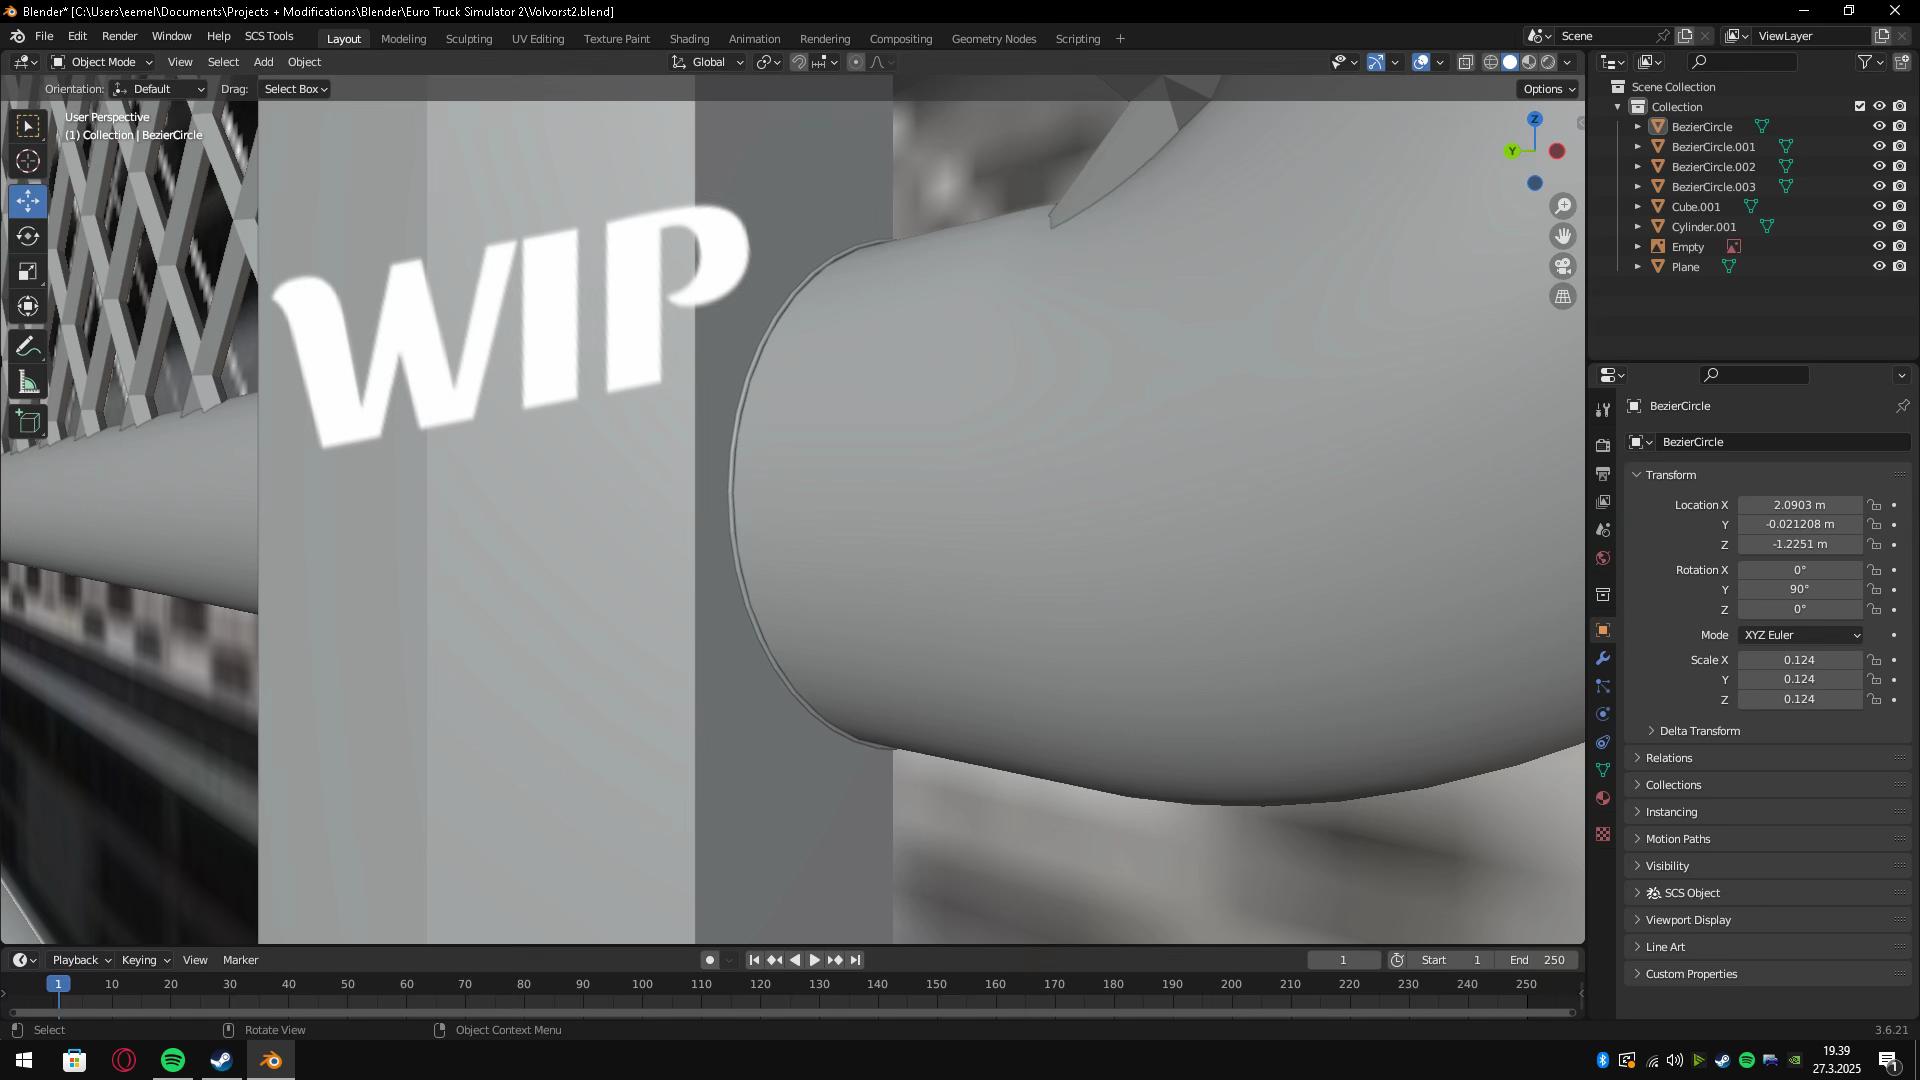Open the Global transform orientation dropdown
Screen dimensions: 1920x1080
[708, 62]
